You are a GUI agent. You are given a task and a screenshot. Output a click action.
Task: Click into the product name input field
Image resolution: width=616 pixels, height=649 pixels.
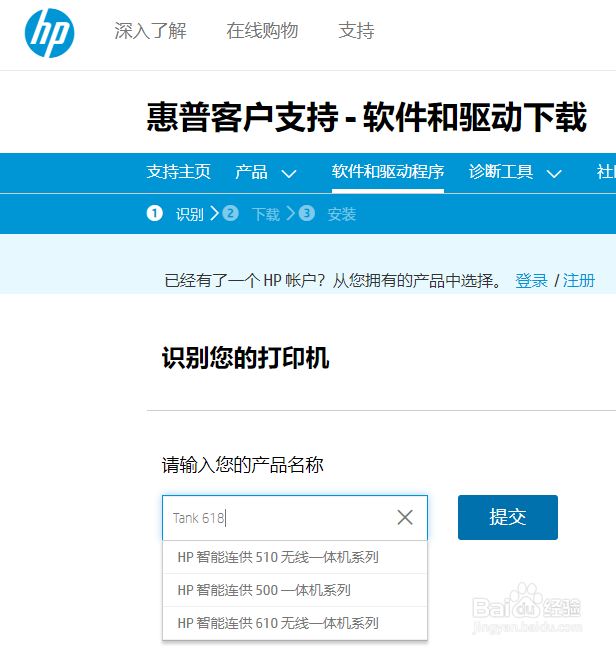coord(295,518)
